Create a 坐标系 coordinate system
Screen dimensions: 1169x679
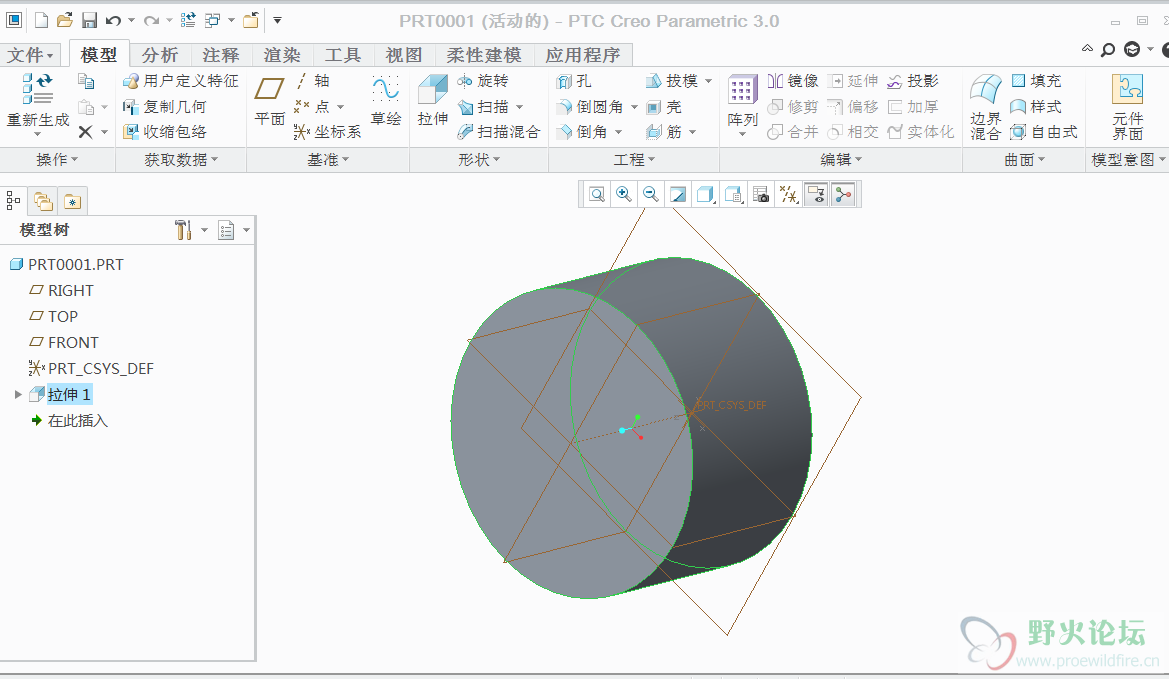[327, 132]
